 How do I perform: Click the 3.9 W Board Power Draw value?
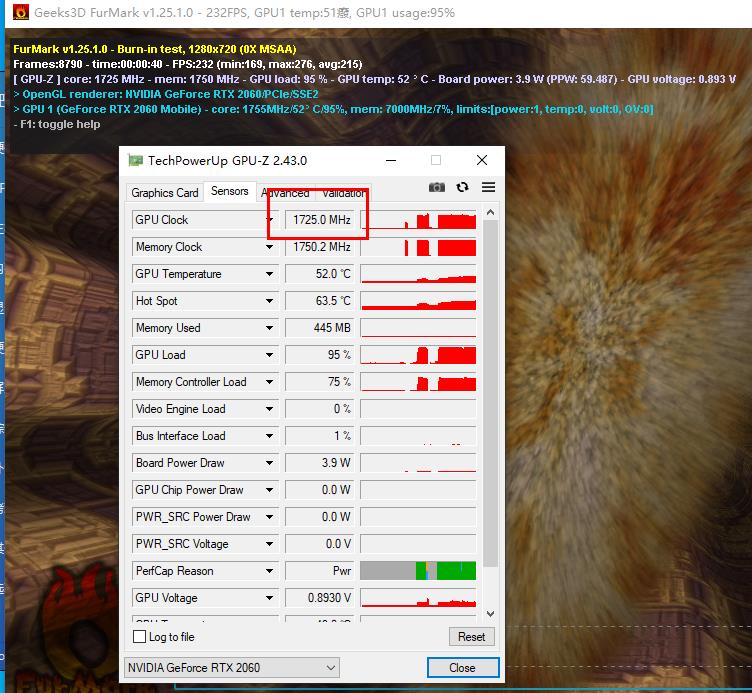(319, 463)
